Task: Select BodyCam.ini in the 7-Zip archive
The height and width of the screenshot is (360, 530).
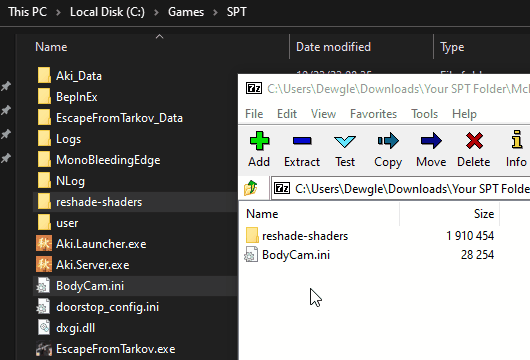Action: coord(296,255)
